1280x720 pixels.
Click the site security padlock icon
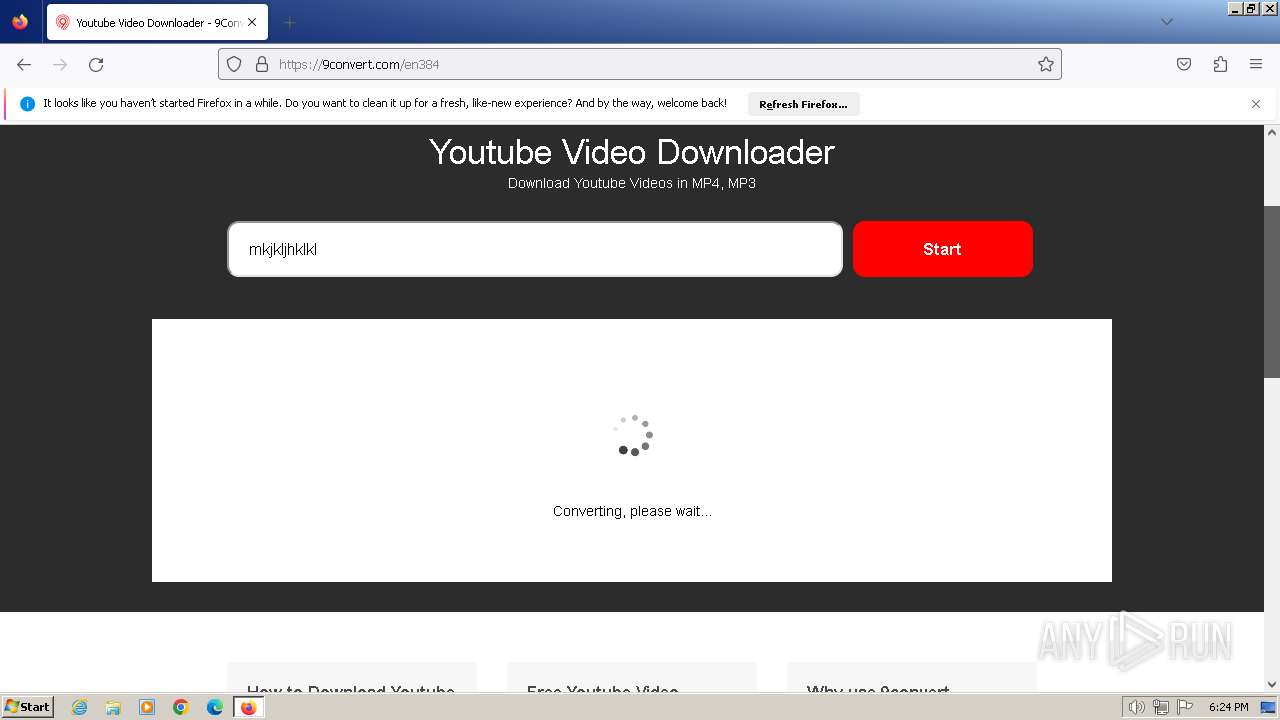point(262,64)
